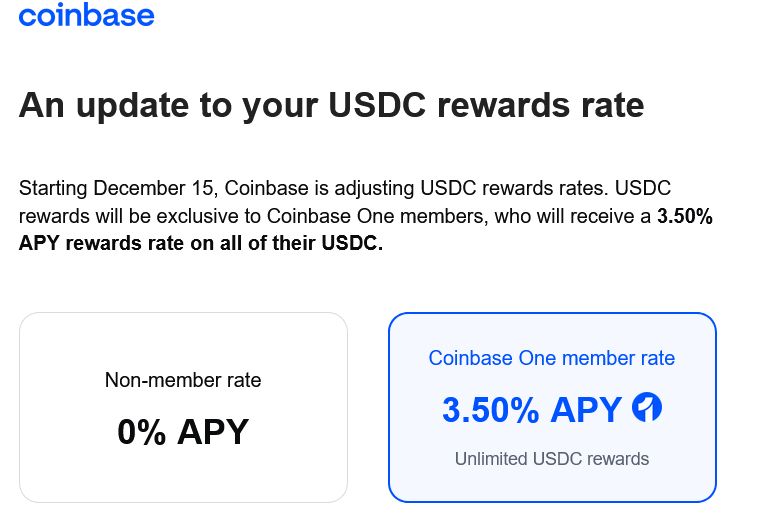Click the "An update to your USDC rewards rate" heading
This screenshot has height=527, width=760.
331,105
